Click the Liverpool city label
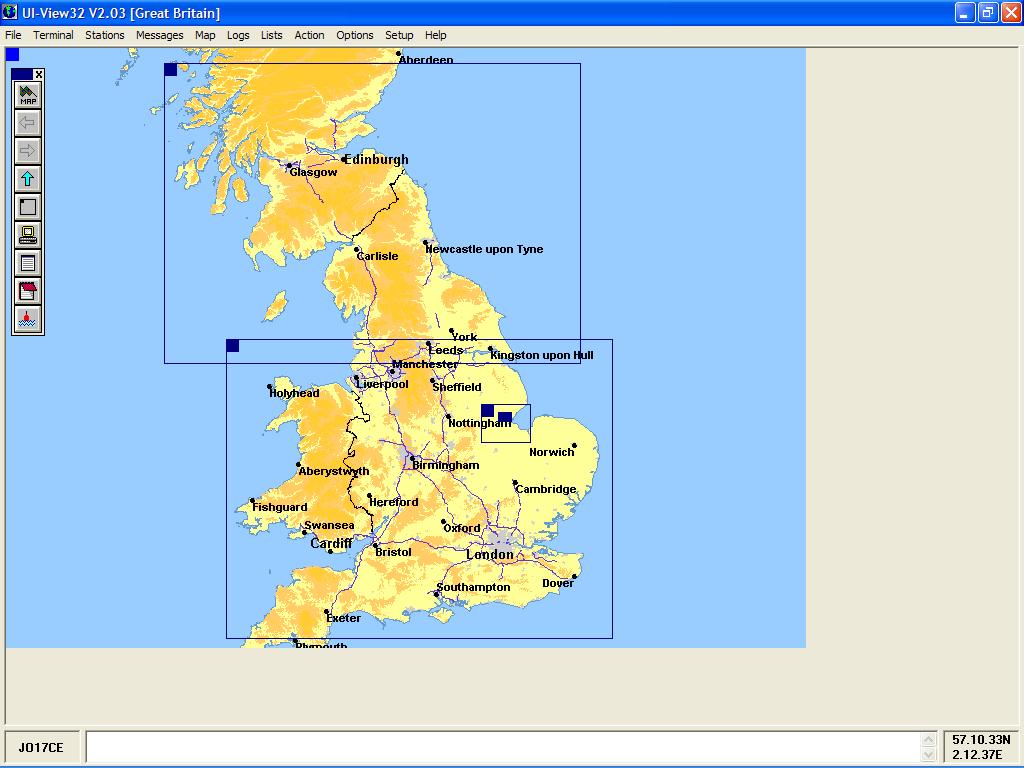Viewport: 1024px width, 768px height. [x=383, y=384]
